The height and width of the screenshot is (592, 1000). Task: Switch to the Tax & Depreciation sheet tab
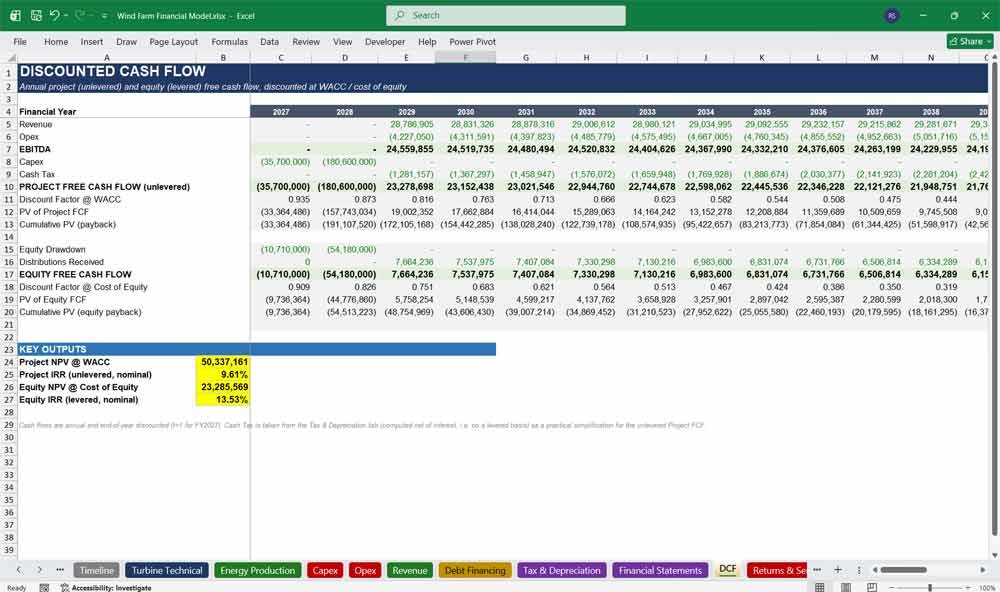point(561,570)
